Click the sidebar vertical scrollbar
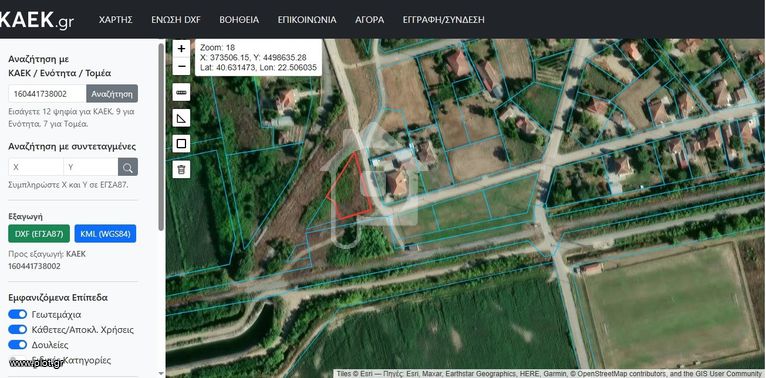Image resolution: width=766 pixels, height=378 pixels. tap(162, 137)
